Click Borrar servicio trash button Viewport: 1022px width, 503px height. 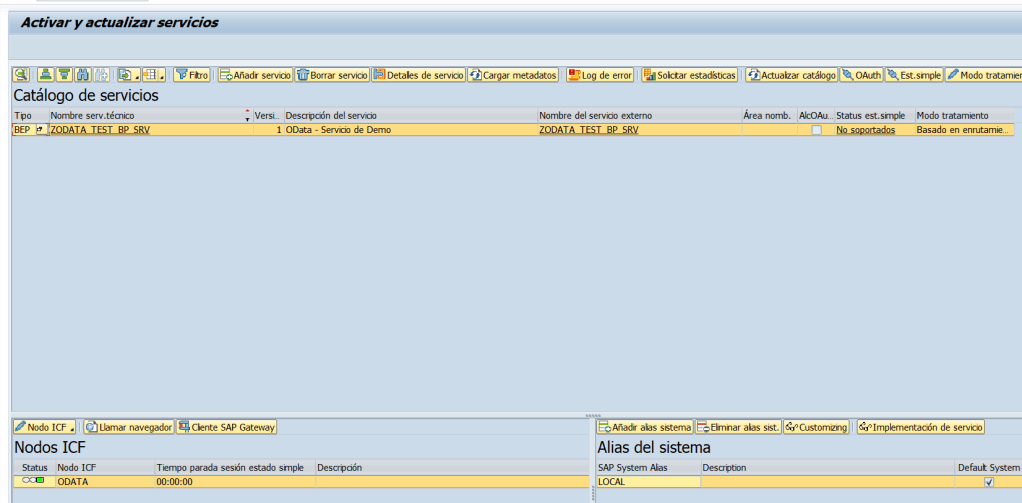(333, 75)
